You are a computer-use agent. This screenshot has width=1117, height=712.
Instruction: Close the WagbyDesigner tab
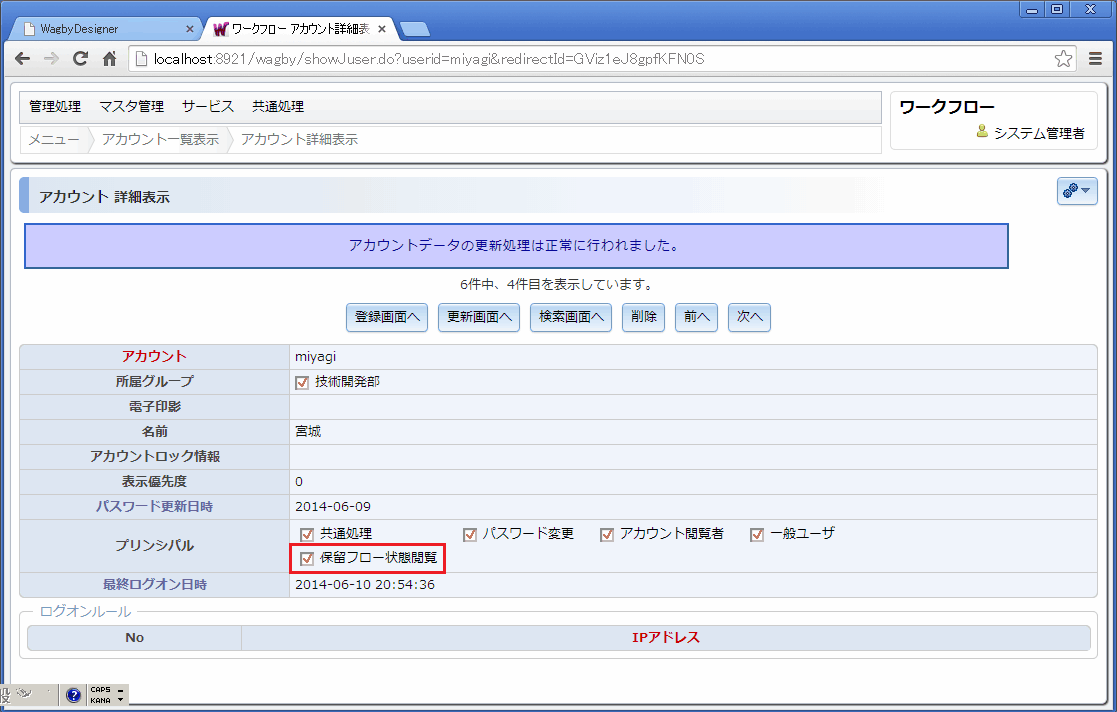[x=189, y=29]
